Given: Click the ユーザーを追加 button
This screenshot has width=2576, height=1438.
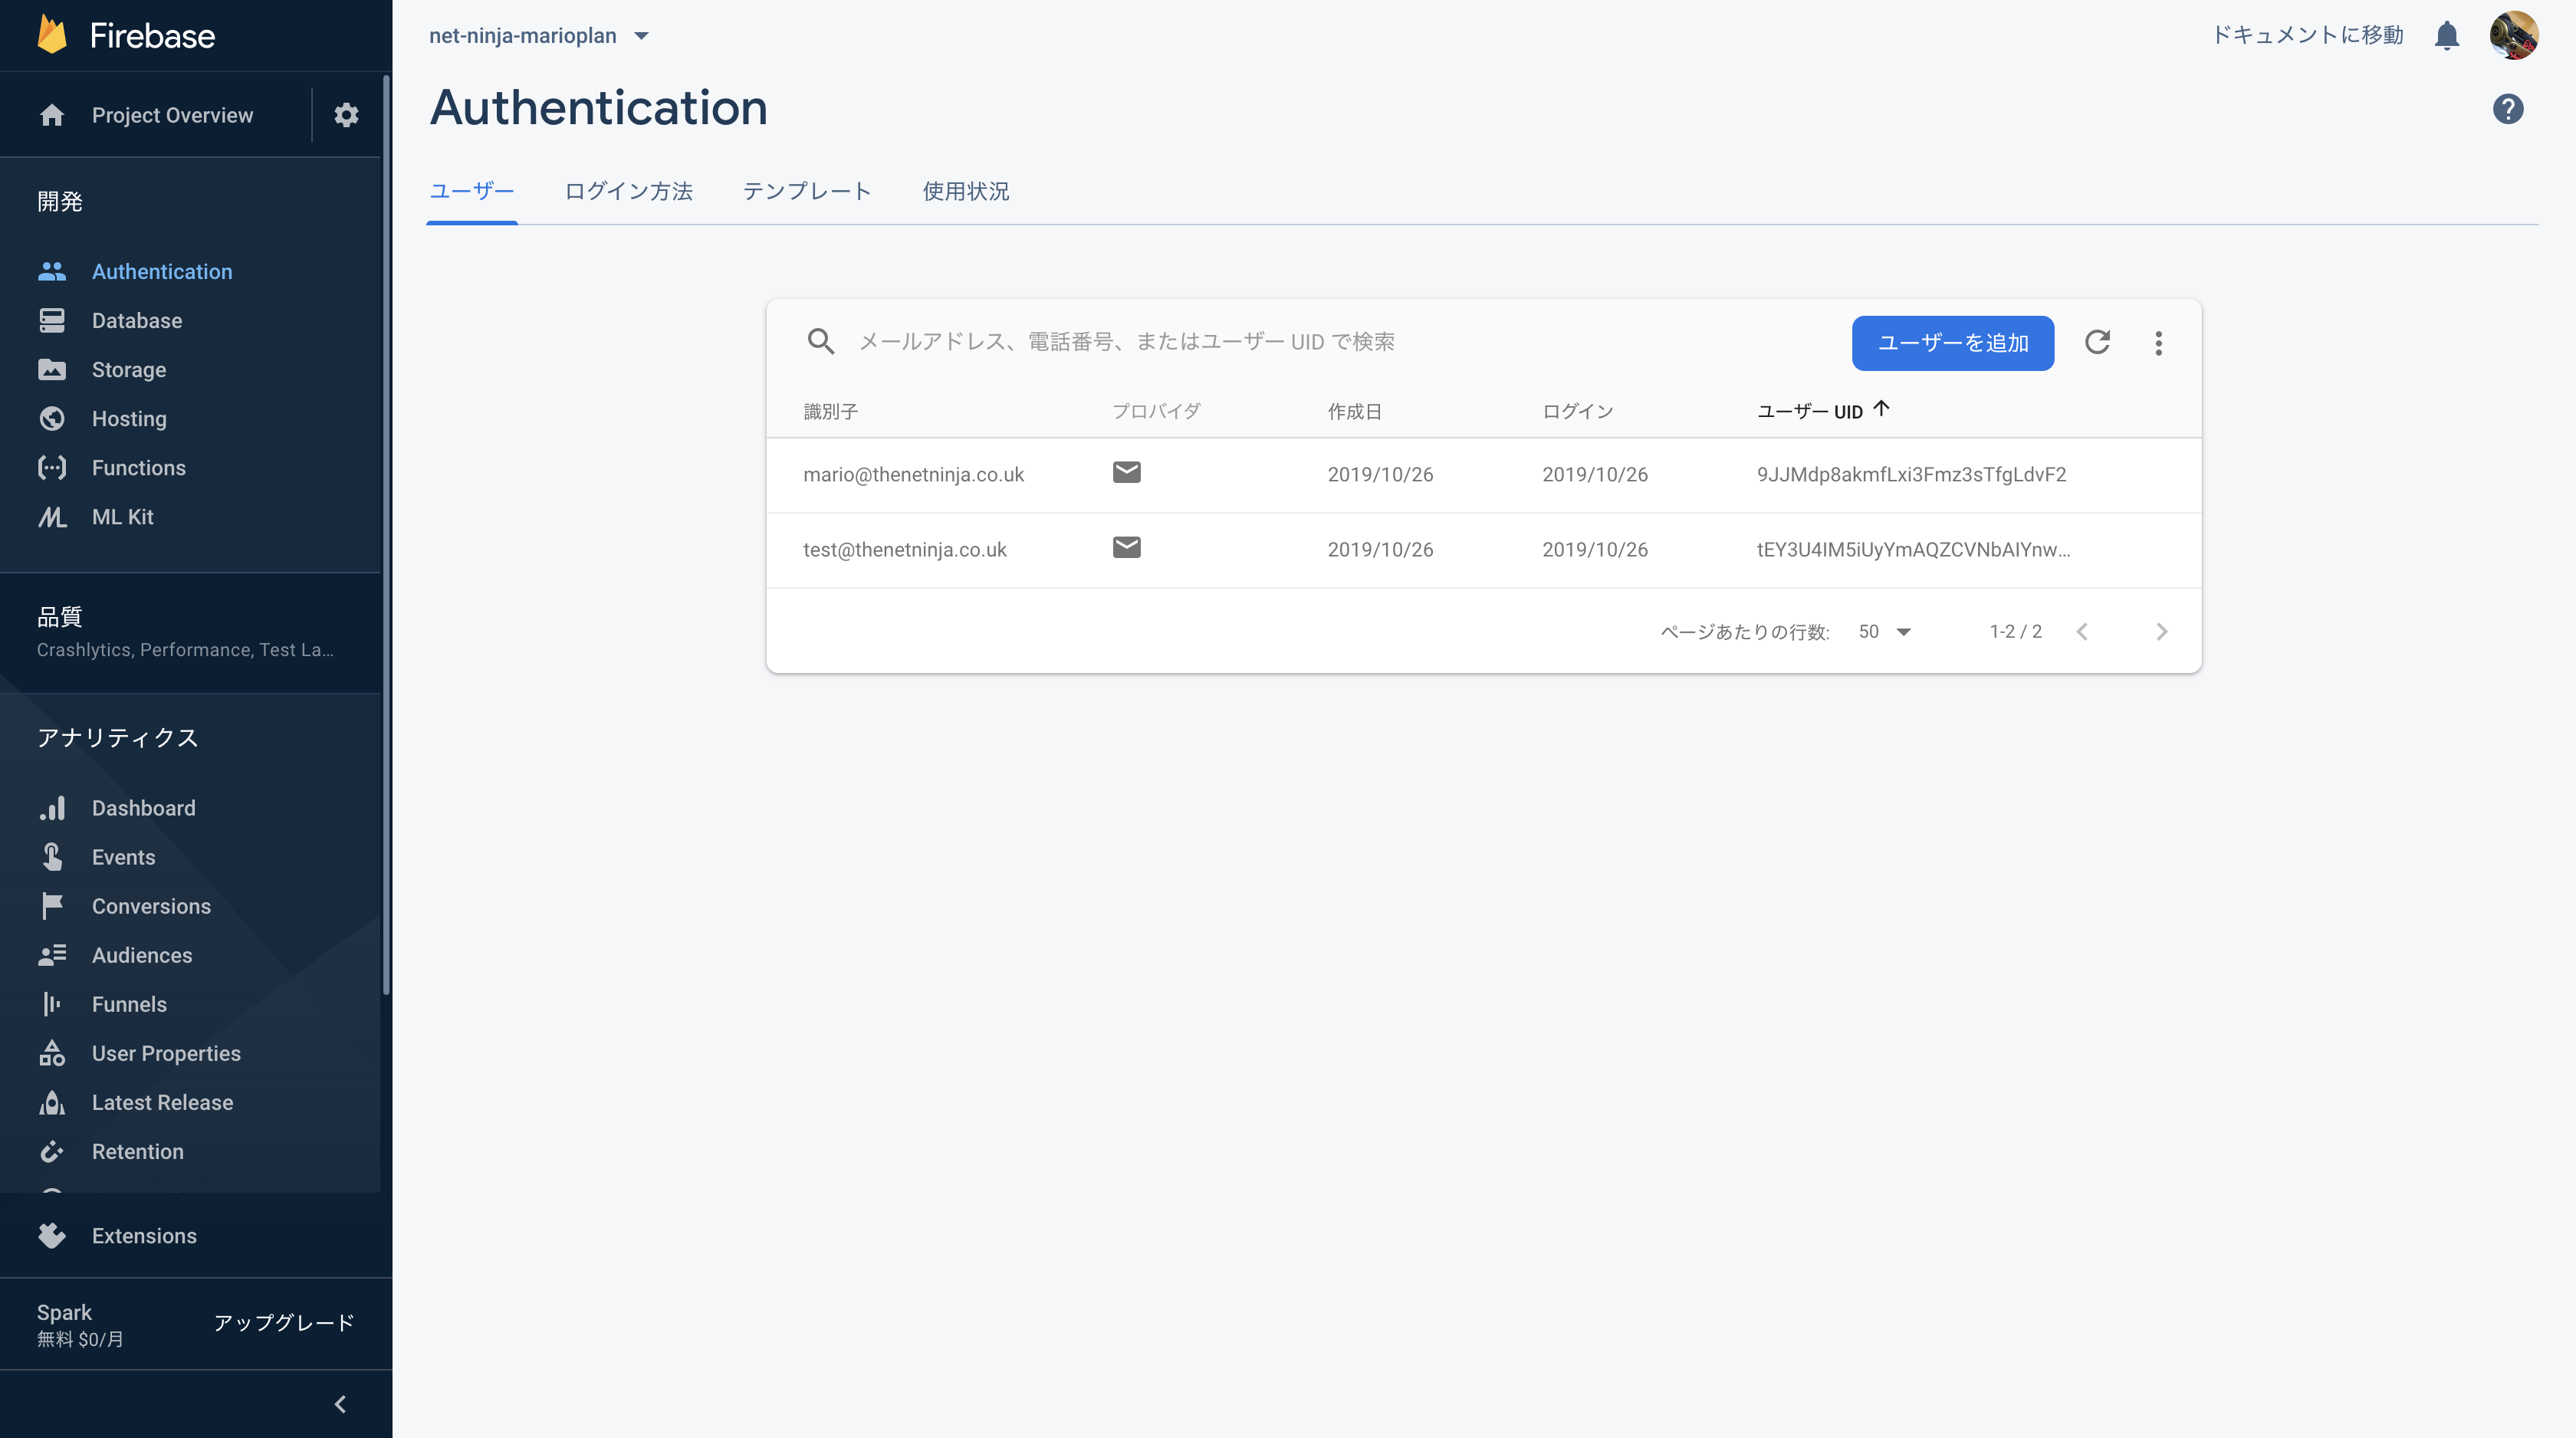Looking at the screenshot, I should point(1952,343).
